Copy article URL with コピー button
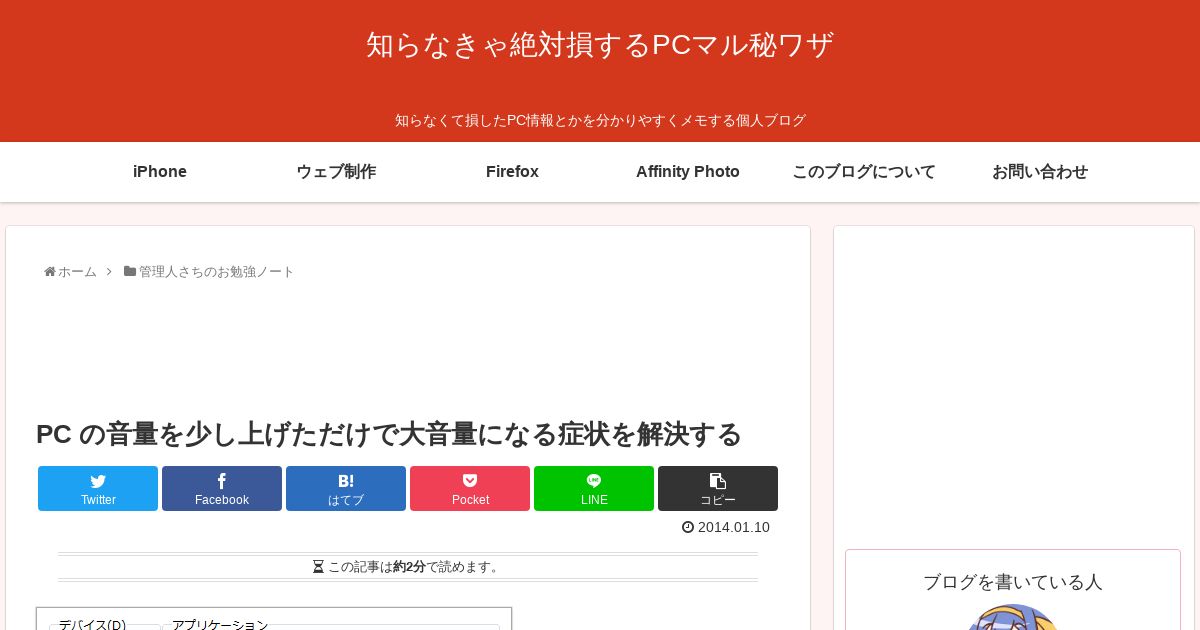The width and height of the screenshot is (1200, 630). click(718, 488)
